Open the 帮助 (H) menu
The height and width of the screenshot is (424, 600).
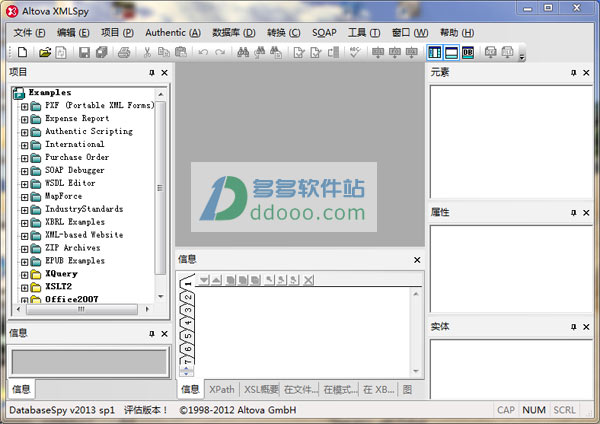pos(457,33)
